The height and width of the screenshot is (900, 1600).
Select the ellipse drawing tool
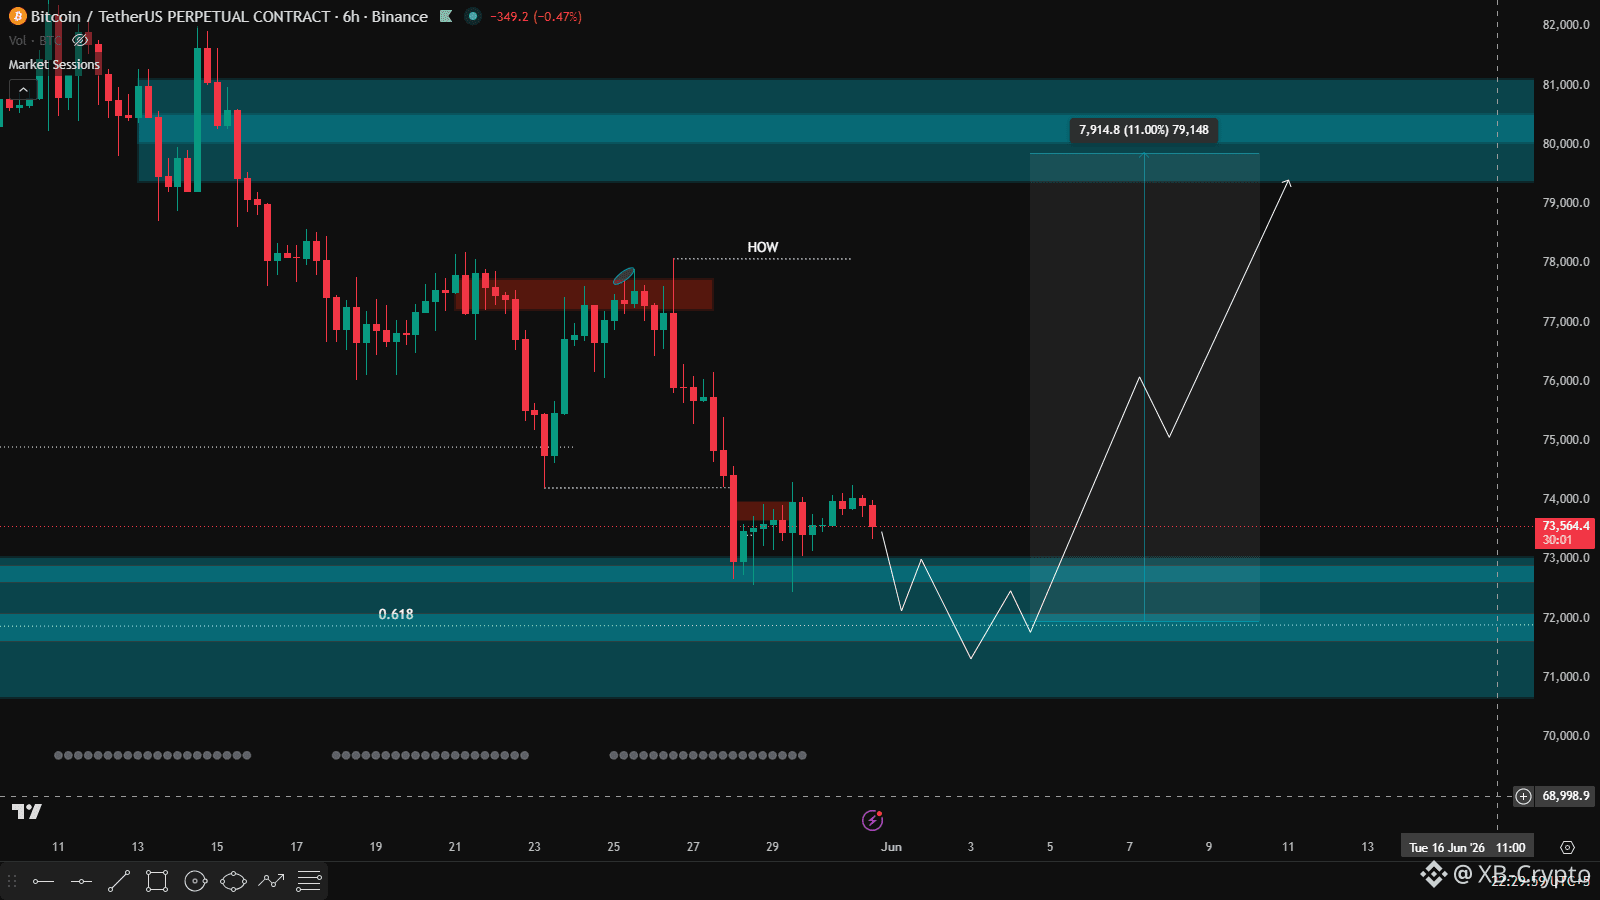click(x=233, y=881)
